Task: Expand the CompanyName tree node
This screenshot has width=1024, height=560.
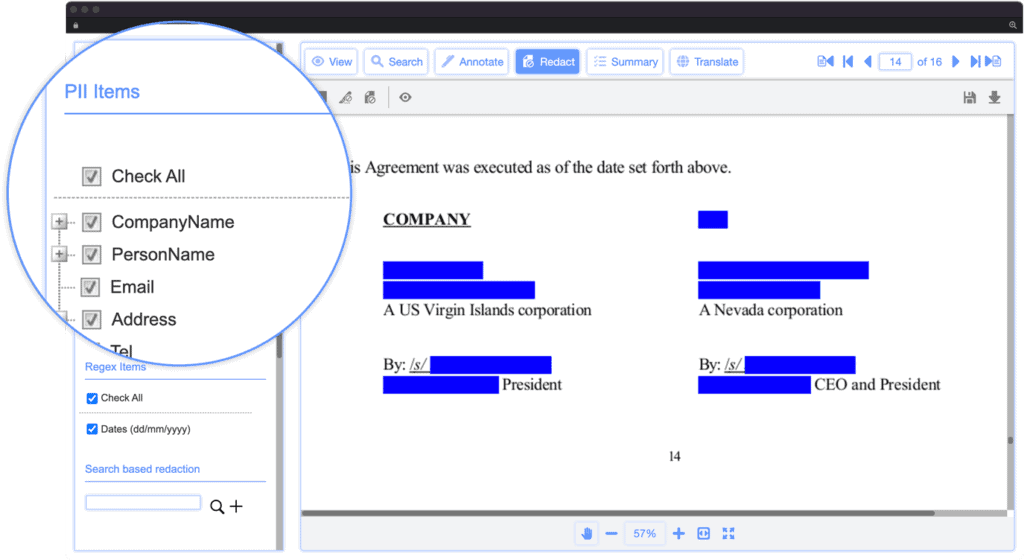Action: point(59,222)
